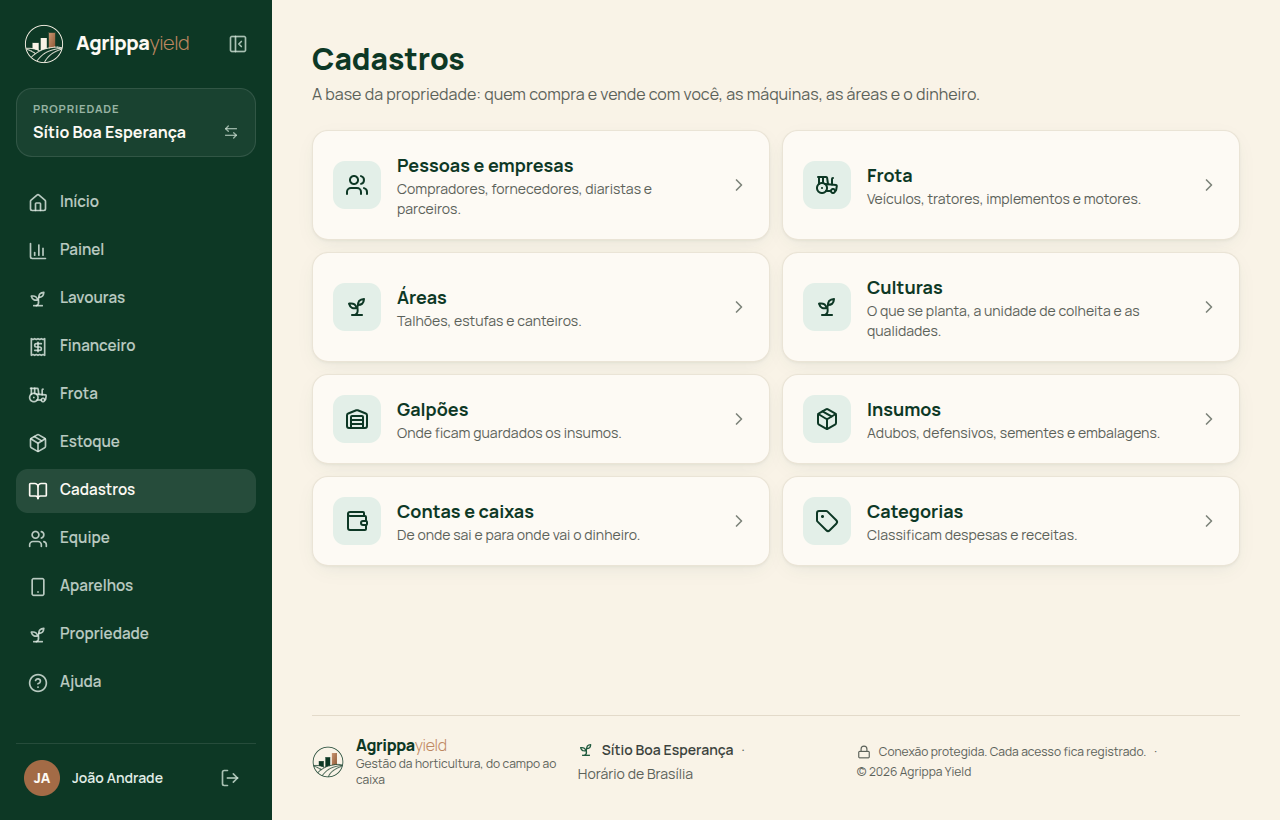Open Contas e caixas using its chevron
This screenshot has width=1280, height=820.
739,521
